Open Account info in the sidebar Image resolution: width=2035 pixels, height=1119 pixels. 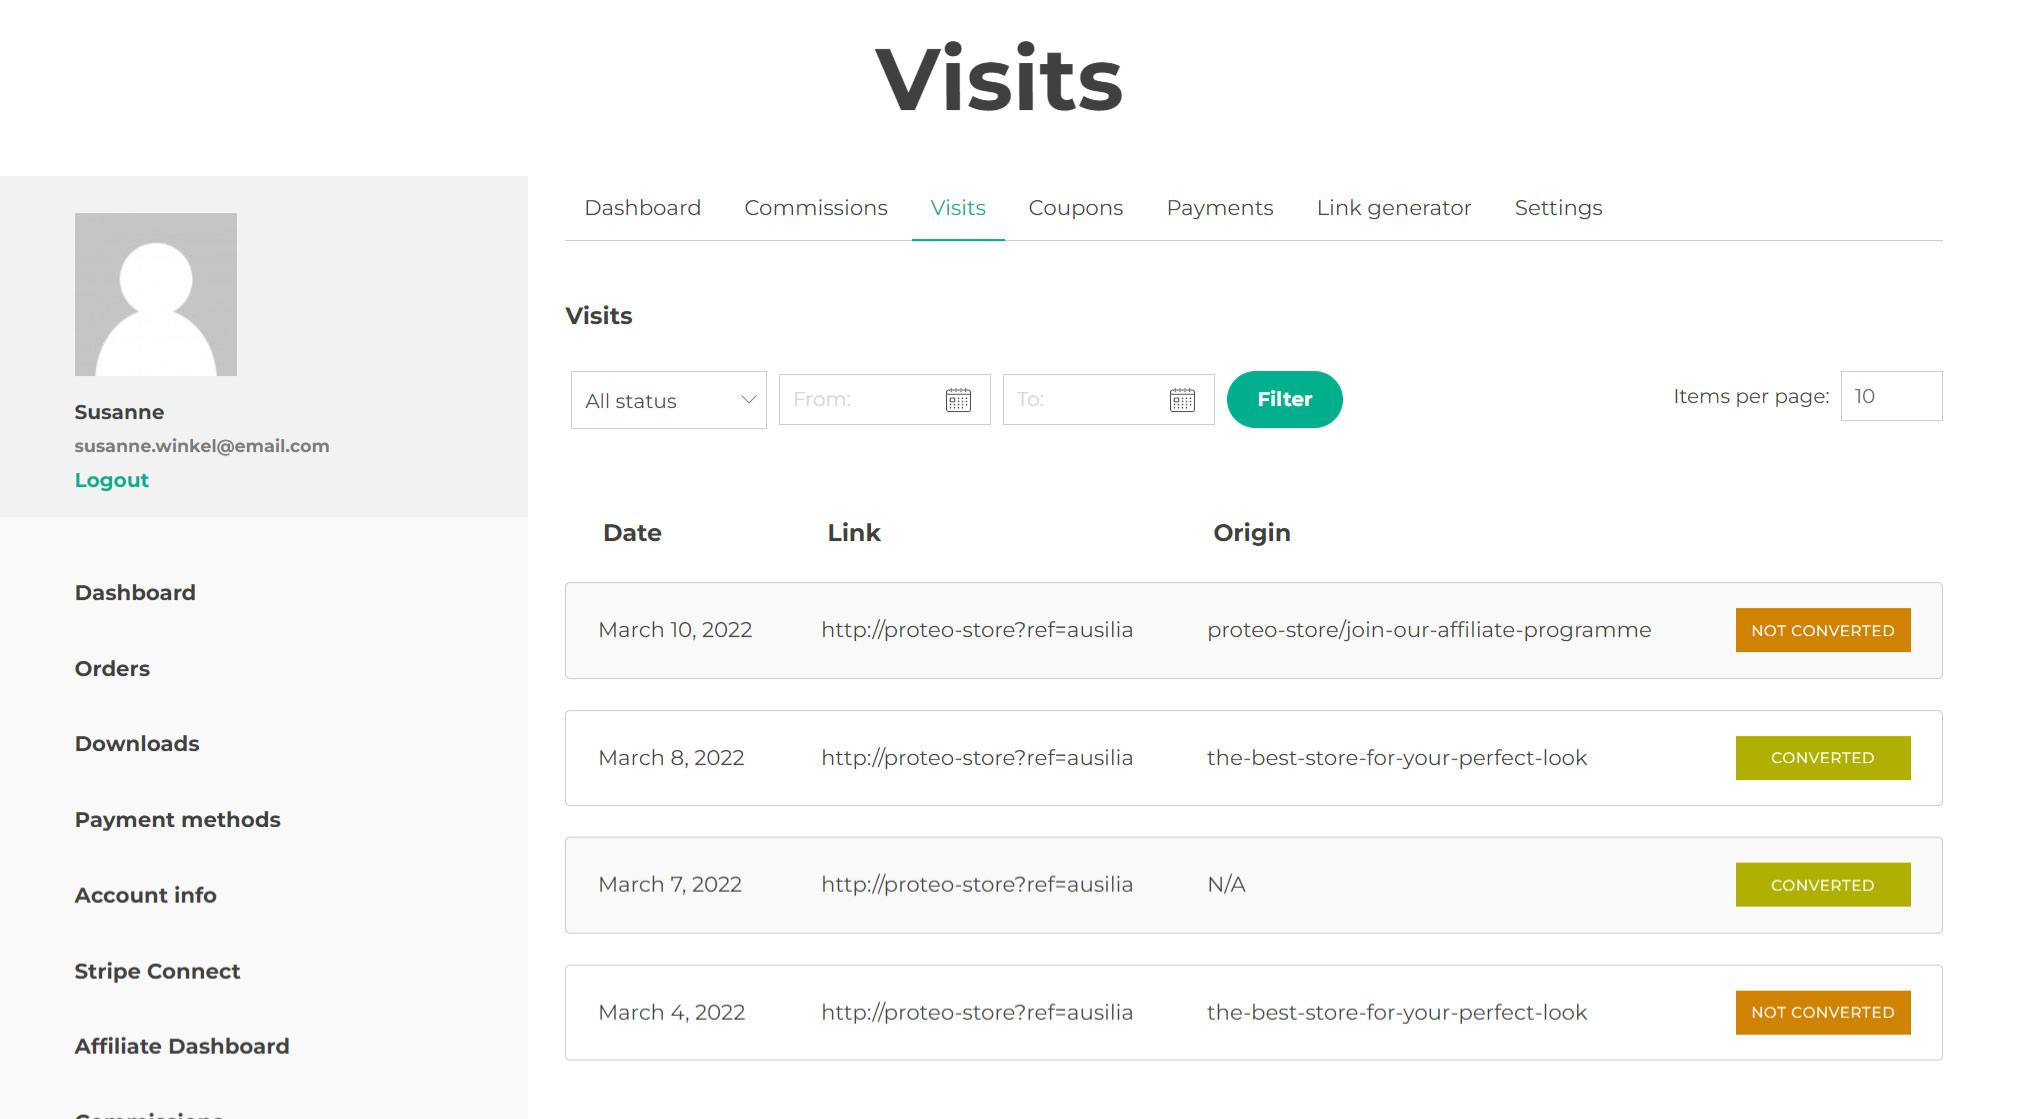pyautogui.click(x=145, y=895)
